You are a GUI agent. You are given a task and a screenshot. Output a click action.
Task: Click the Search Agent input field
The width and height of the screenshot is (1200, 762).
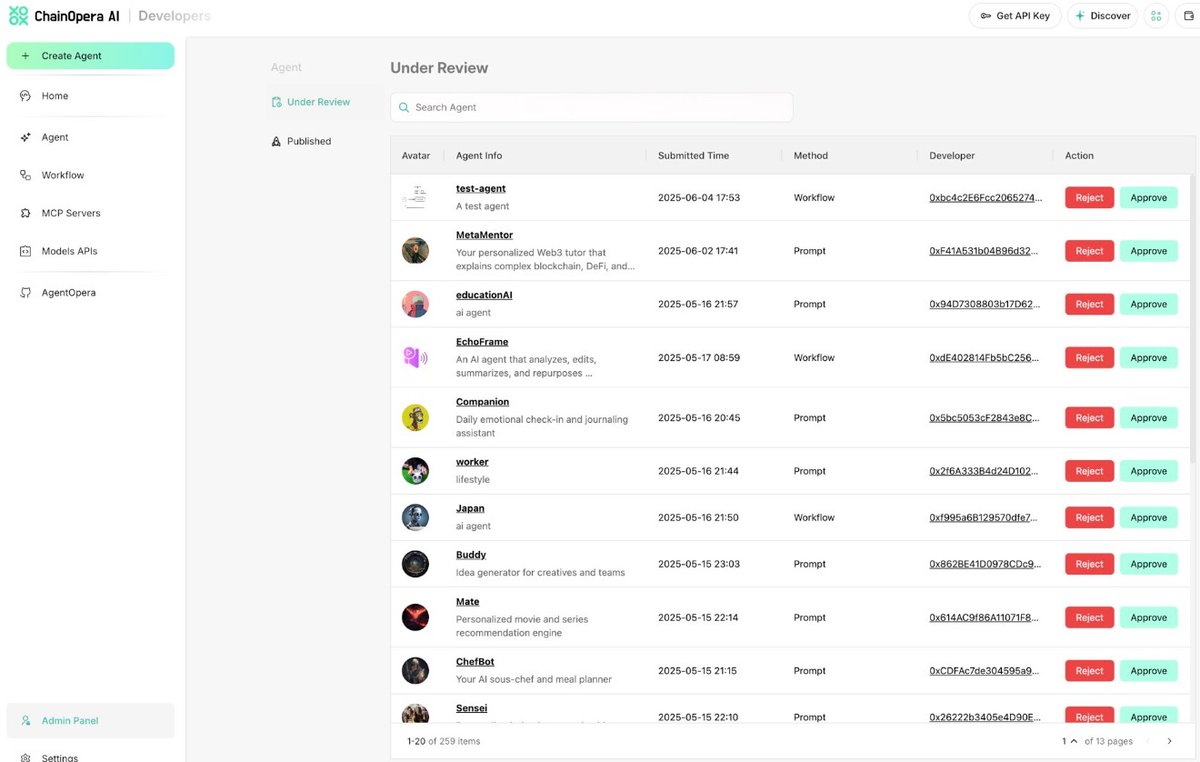[592, 107]
